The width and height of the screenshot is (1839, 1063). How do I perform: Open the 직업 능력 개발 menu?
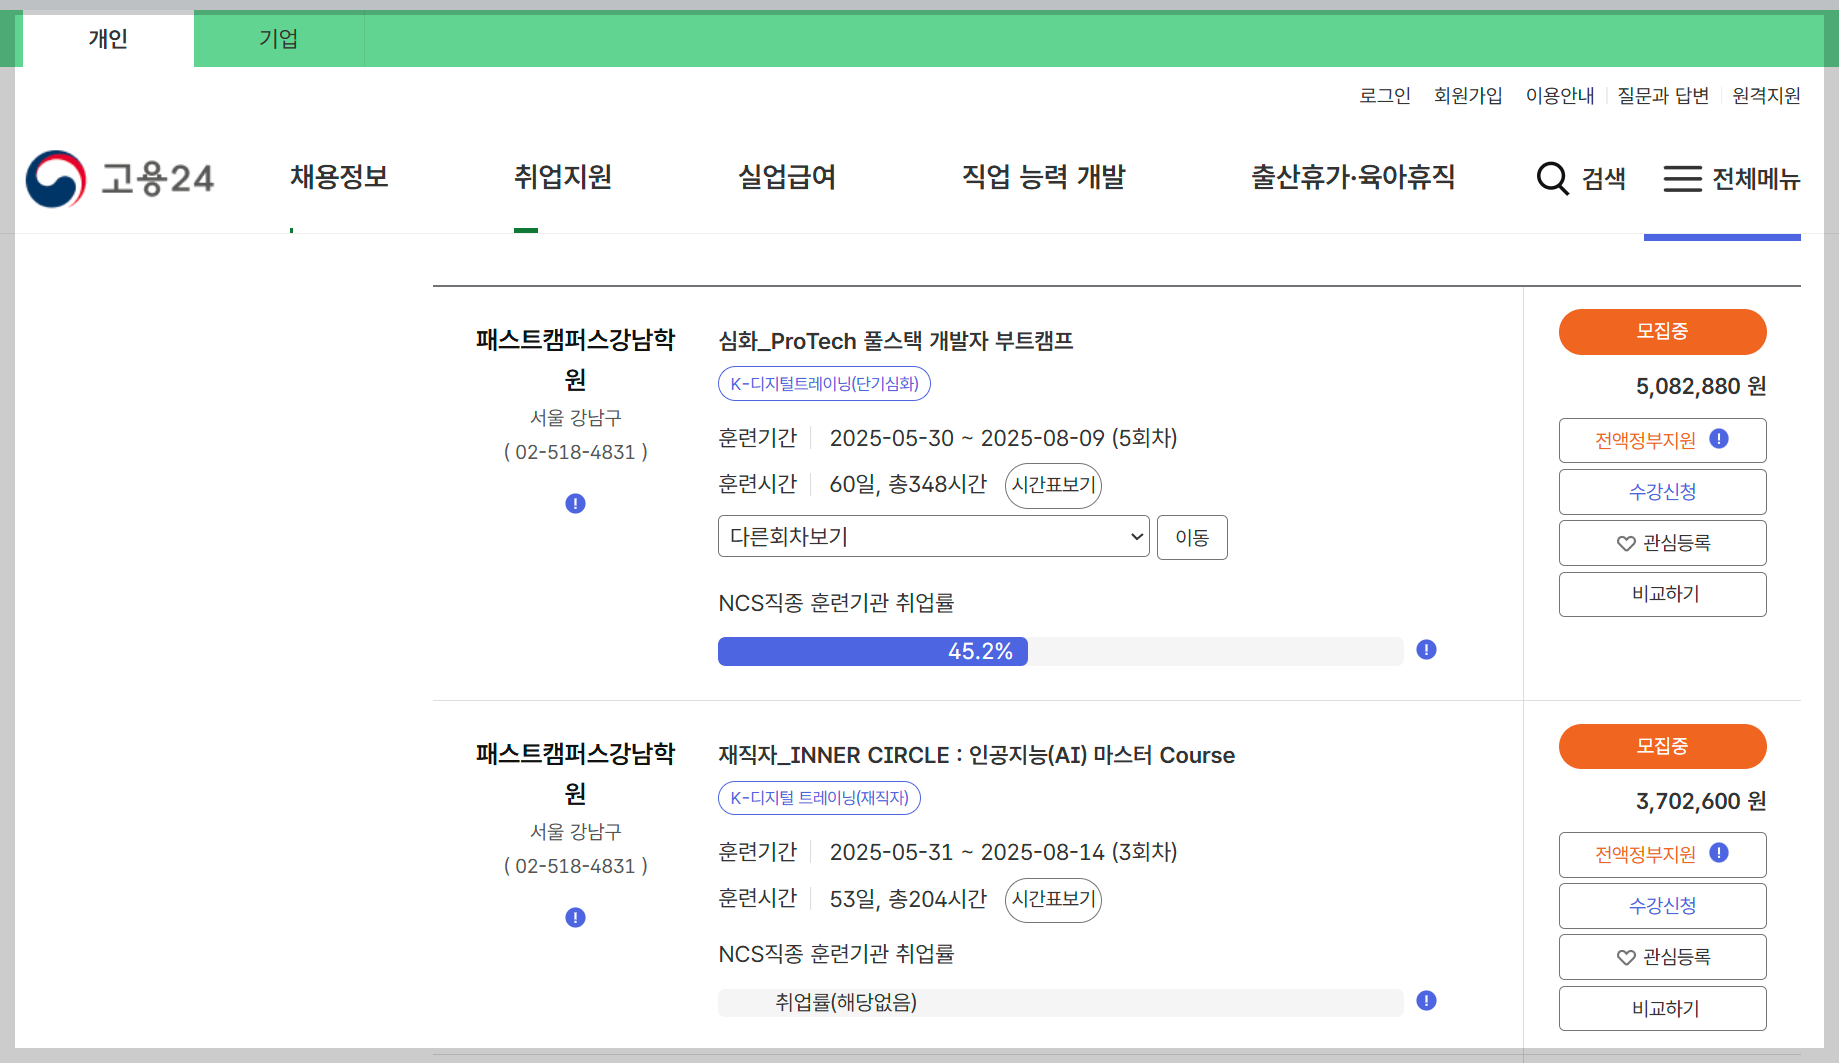[x=1044, y=177]
